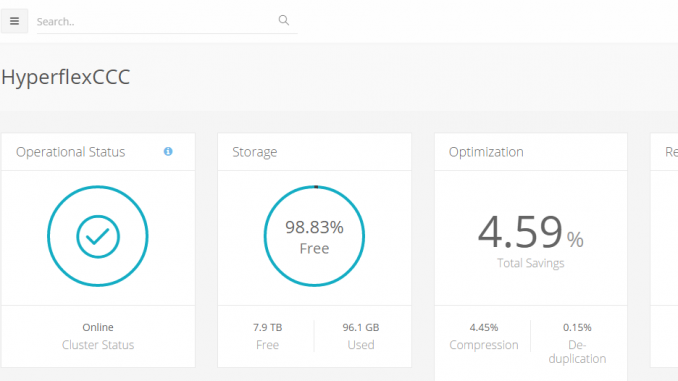Click the 0.15% de-duplication value
The height and width of the screenshot is (381, 678).
click(577, 327)
